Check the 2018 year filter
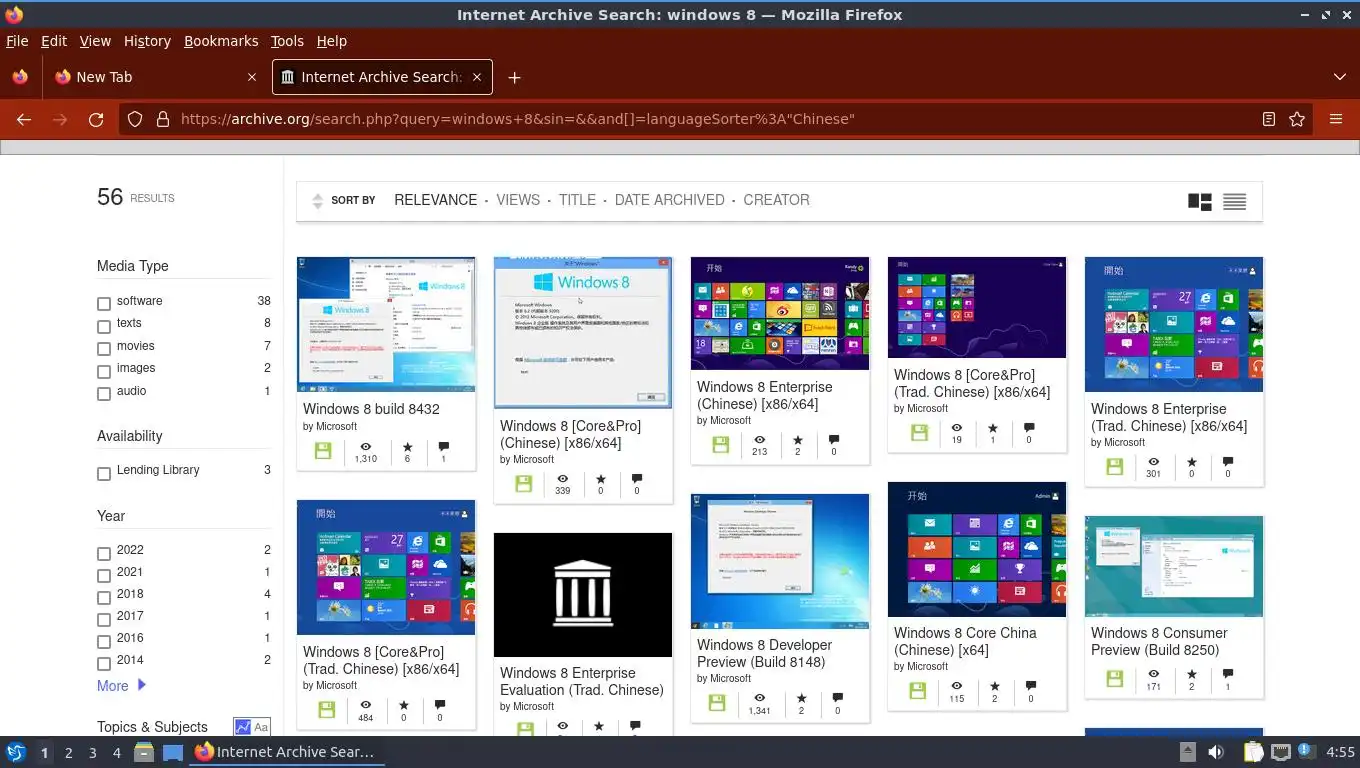This screenshot has height=768, width=1360. pyautogui.click(x=104, y=597)
